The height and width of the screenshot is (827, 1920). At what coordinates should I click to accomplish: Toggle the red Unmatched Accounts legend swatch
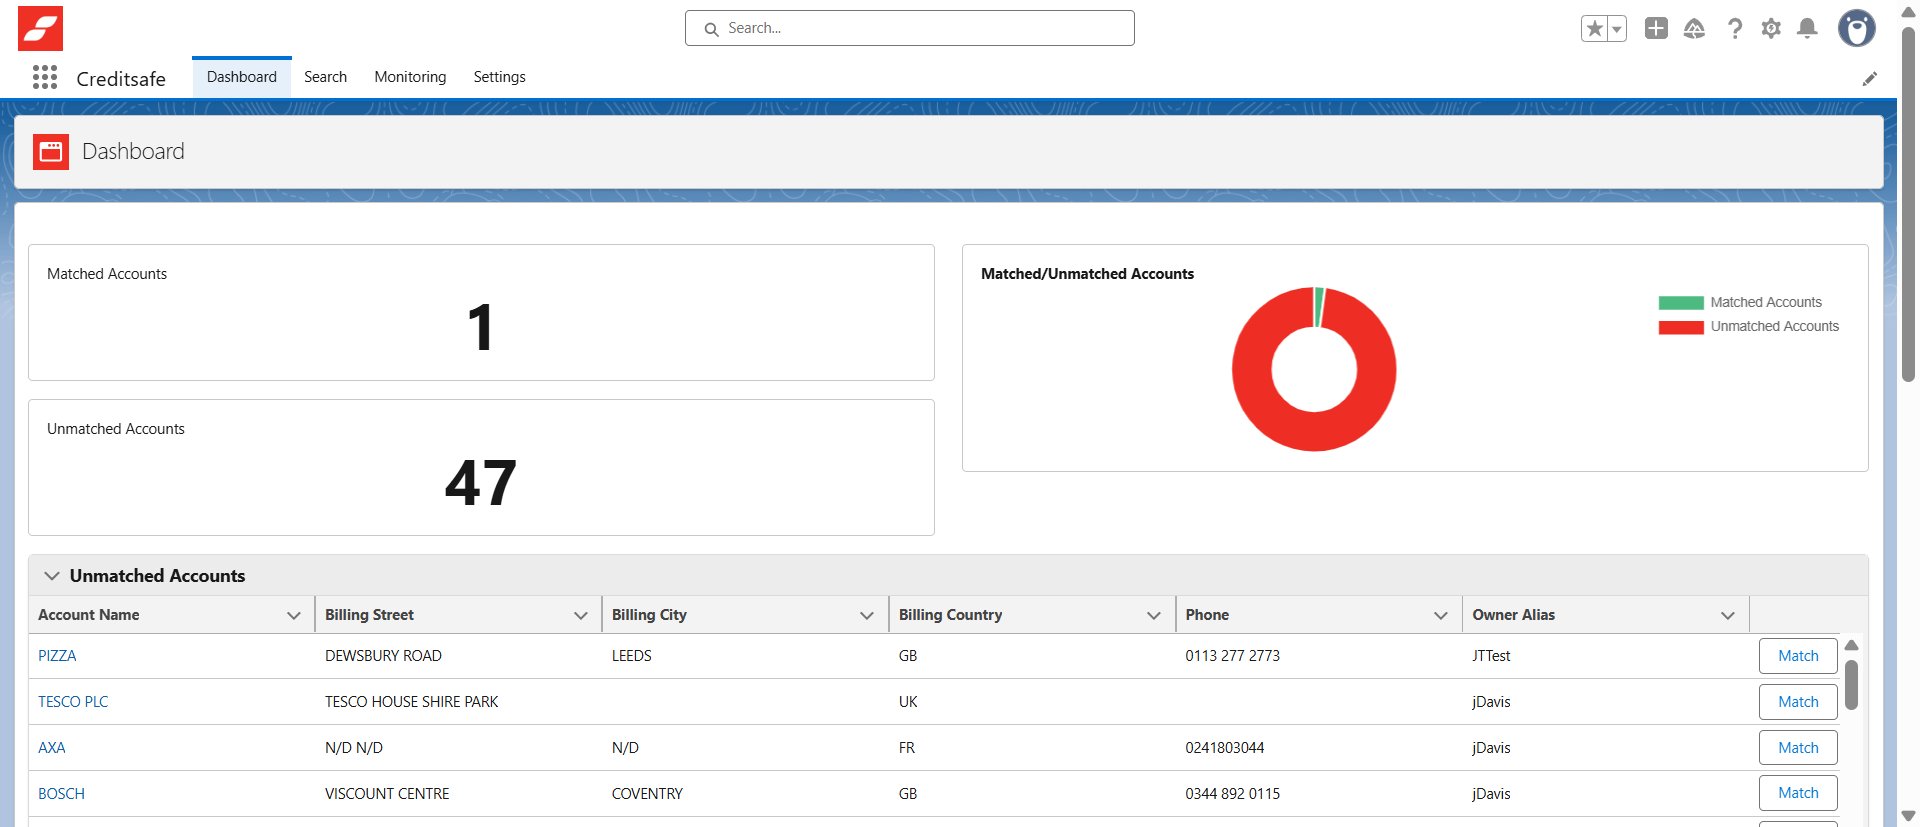[1681, 327]
